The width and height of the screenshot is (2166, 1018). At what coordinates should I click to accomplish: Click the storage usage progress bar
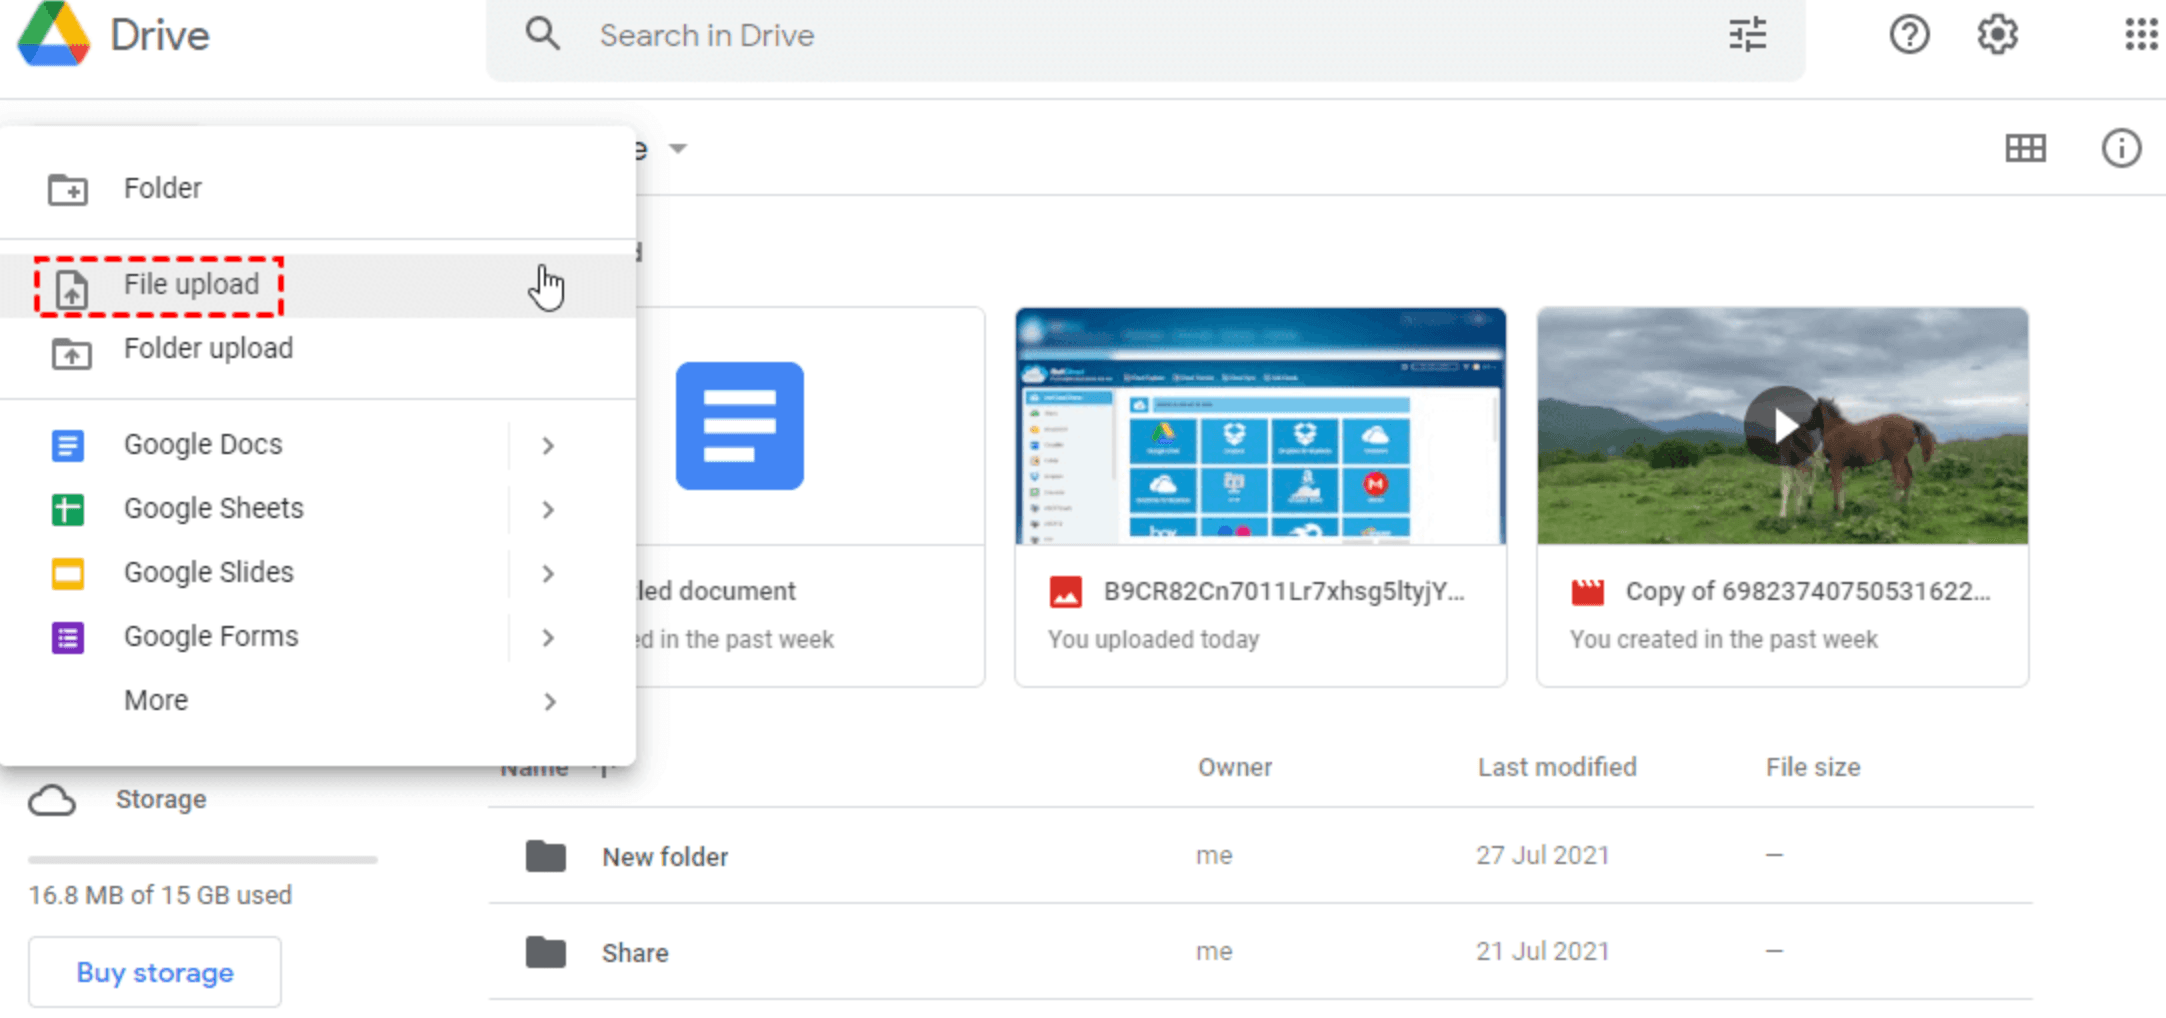point(203,859)
